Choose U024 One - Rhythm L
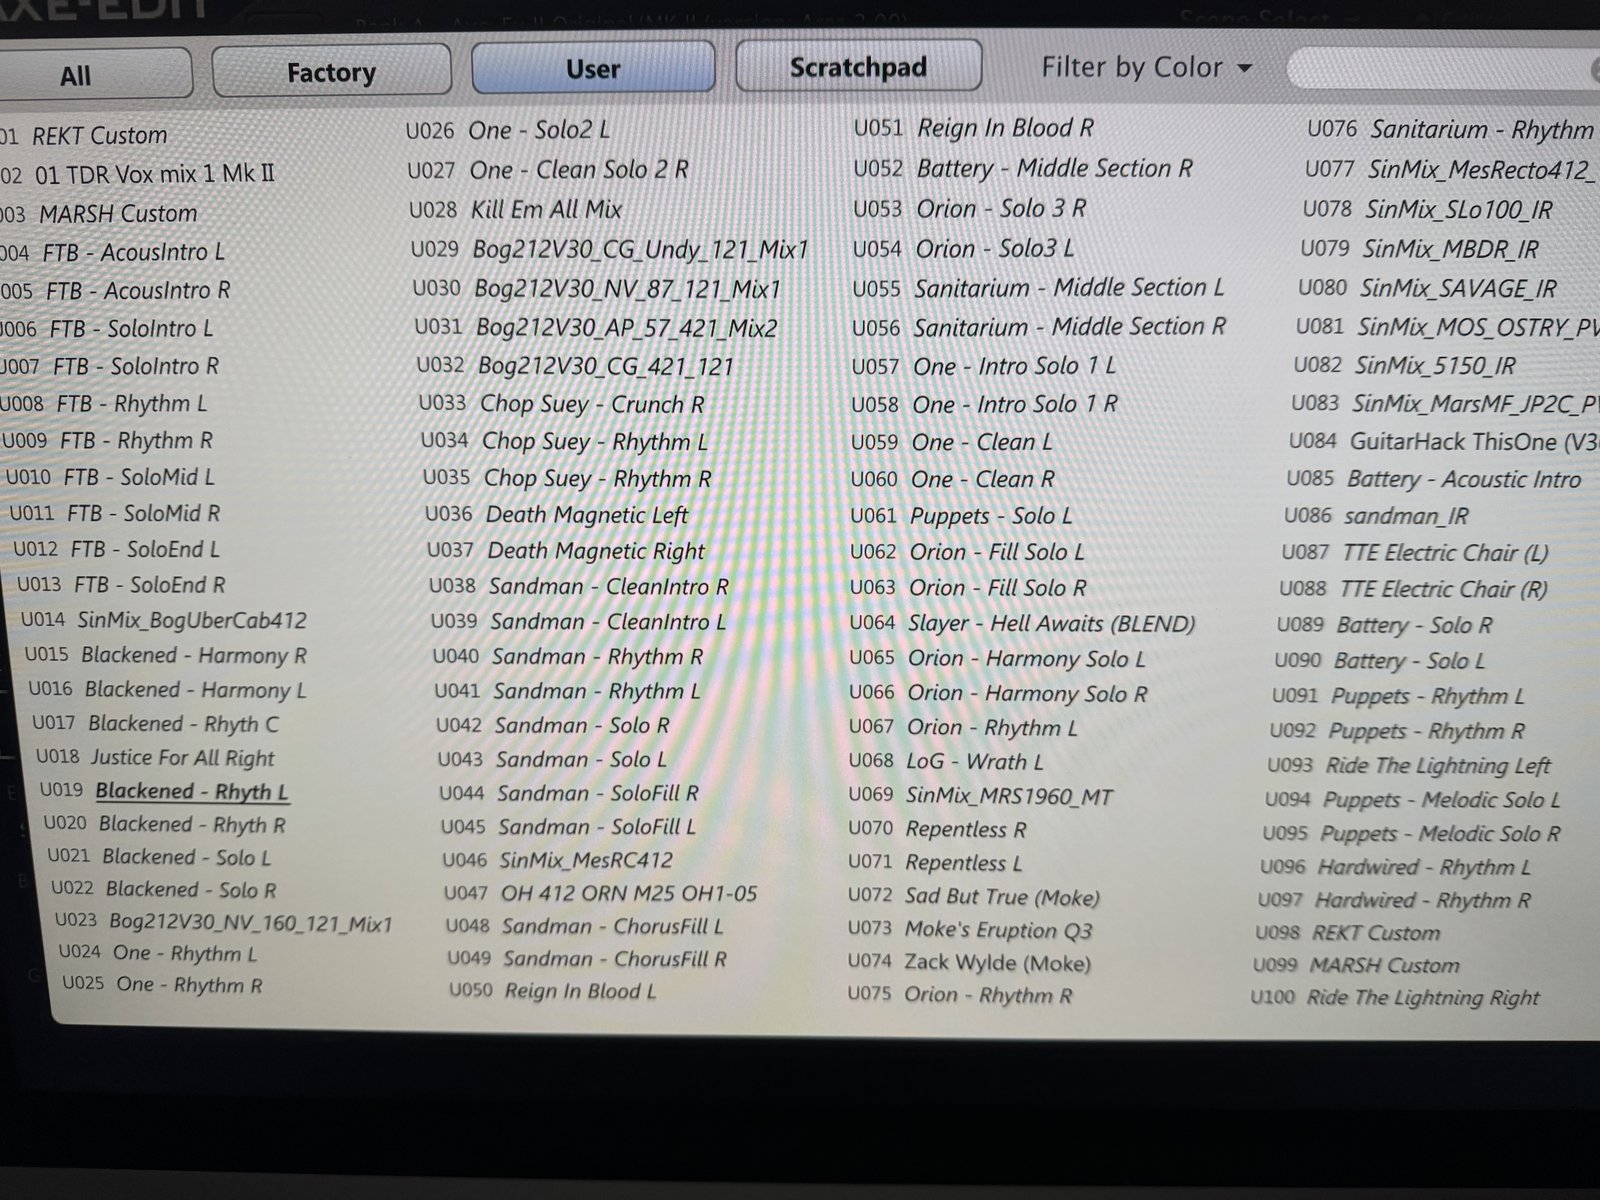1600x1200 pixels. coord(158,953)
